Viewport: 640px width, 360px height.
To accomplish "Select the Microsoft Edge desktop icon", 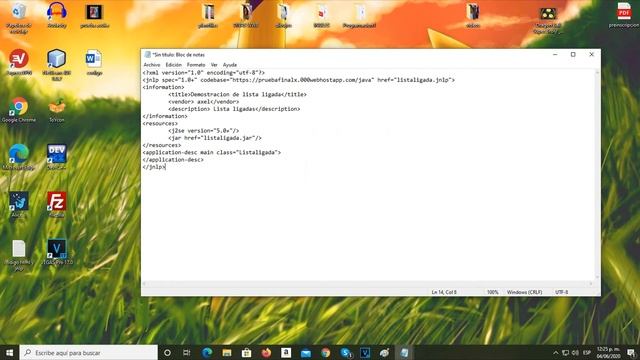I will pos(19,154).
